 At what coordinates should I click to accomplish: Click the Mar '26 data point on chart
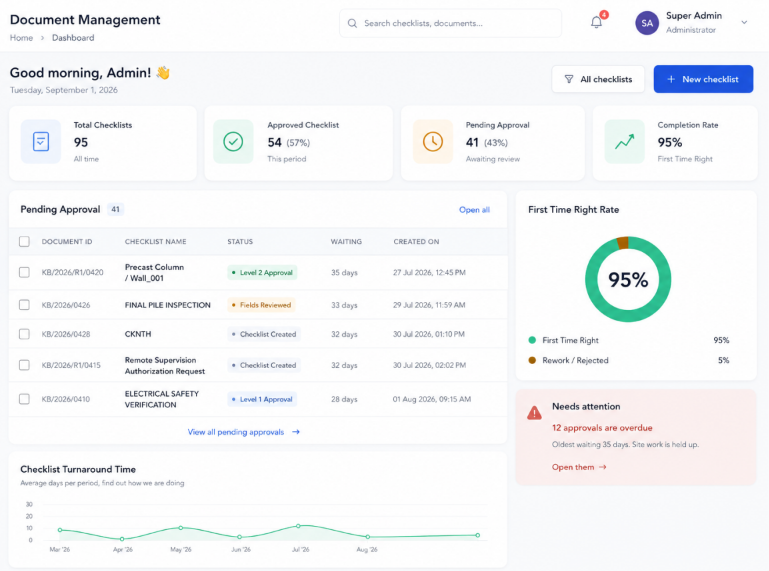pyautogui.click(x=60, y=530)
